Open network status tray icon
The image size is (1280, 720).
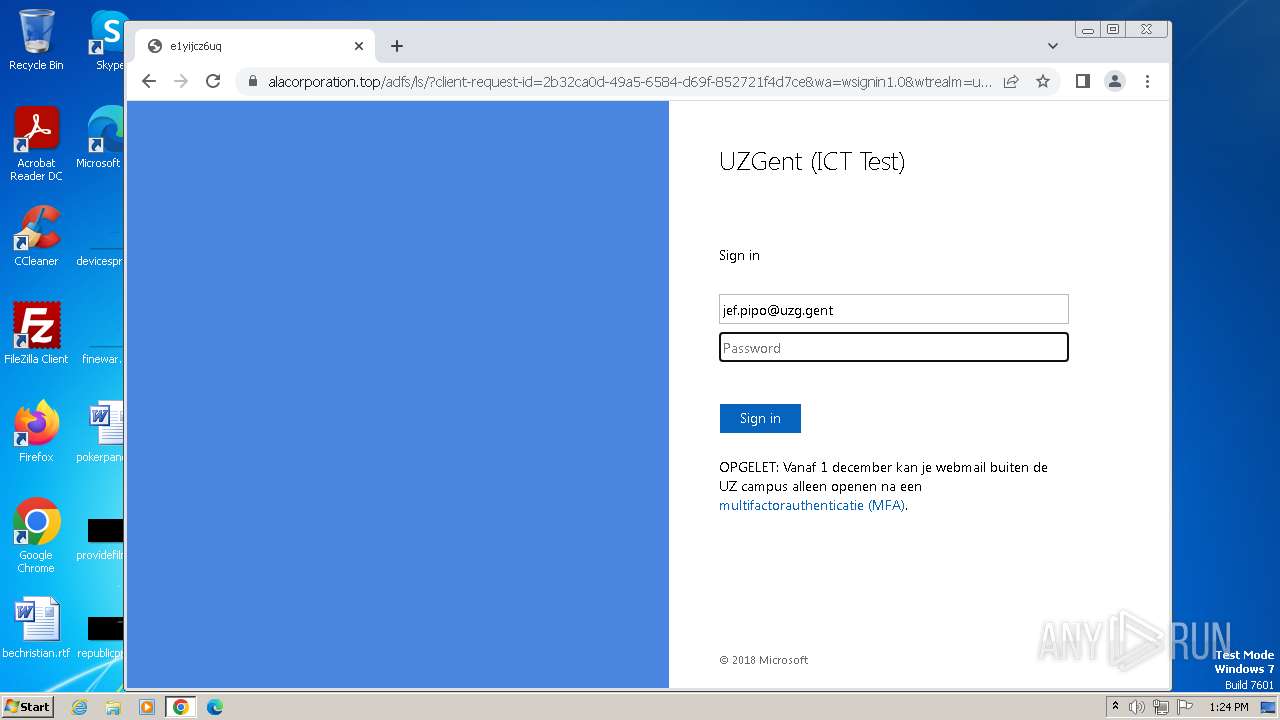pyautogui.click(x=1160, y=707)
